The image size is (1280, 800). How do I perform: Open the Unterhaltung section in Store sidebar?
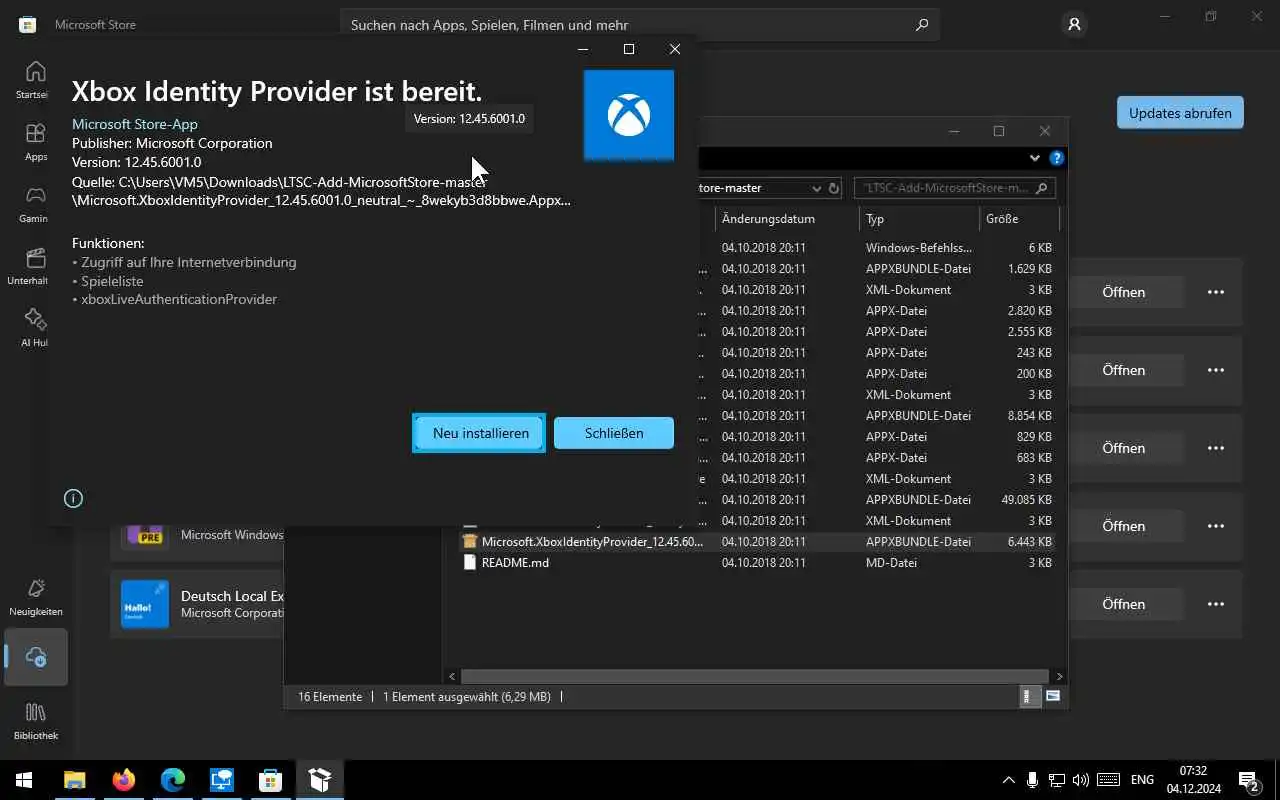point(35,265)
